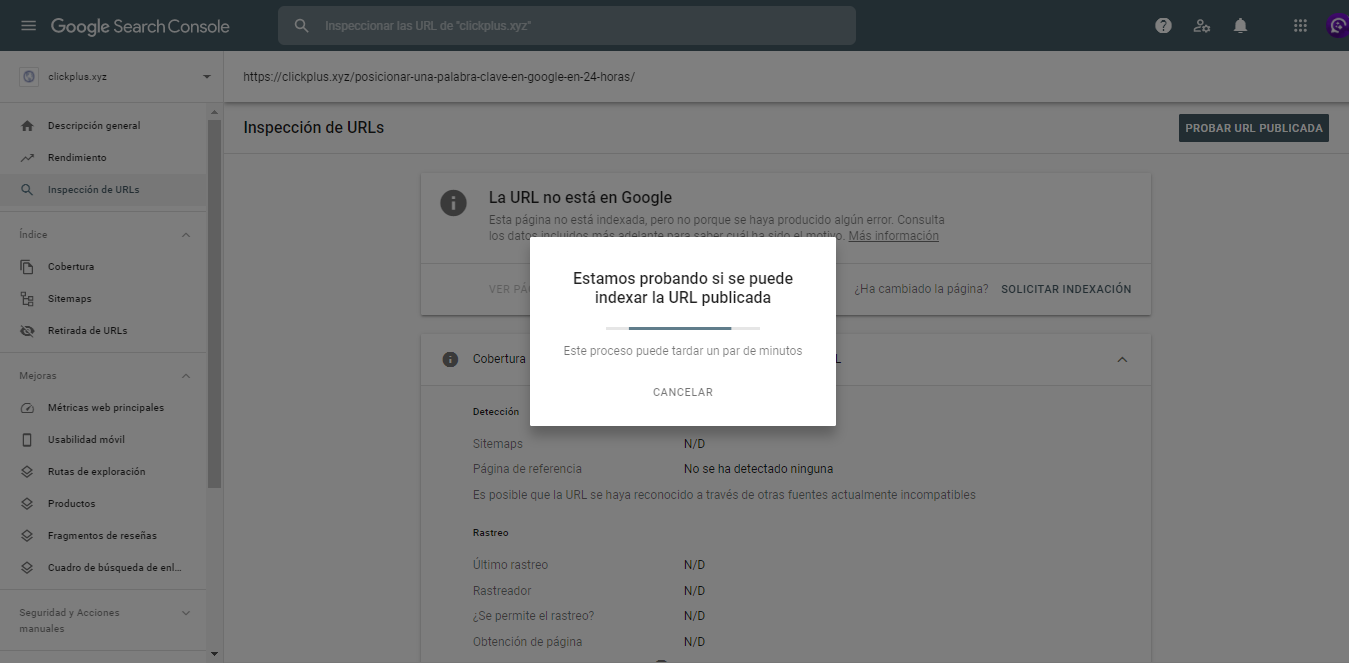This screenshot has height=663, width=1349.
Task: Cancel the URL indexing test
Action: [x=682, y=392]
